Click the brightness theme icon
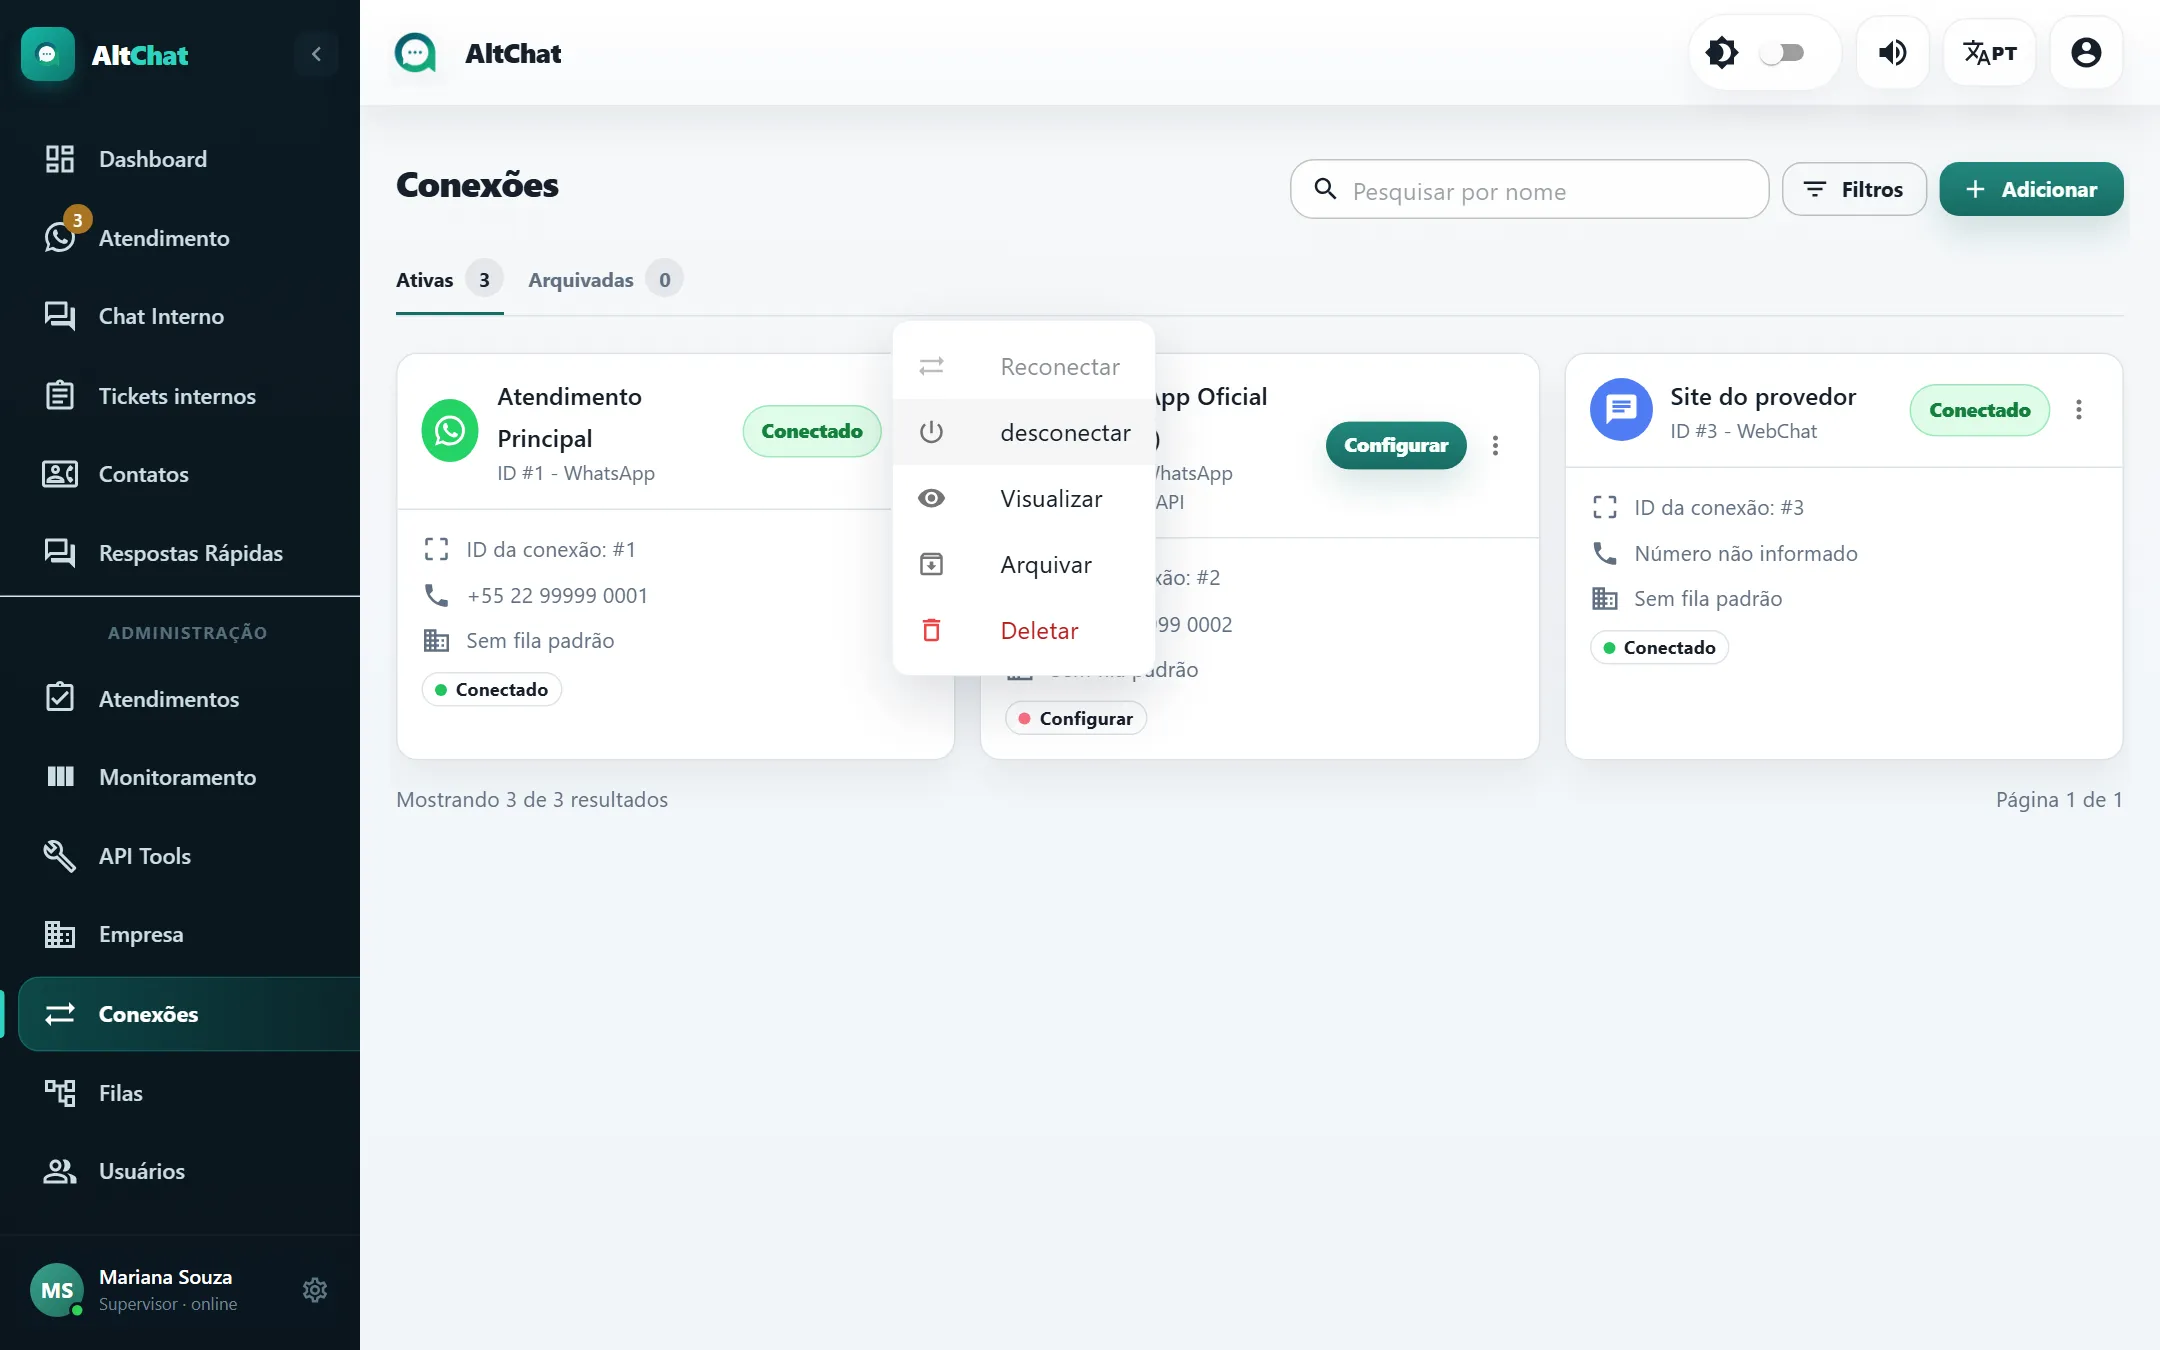 (1722, 53)
